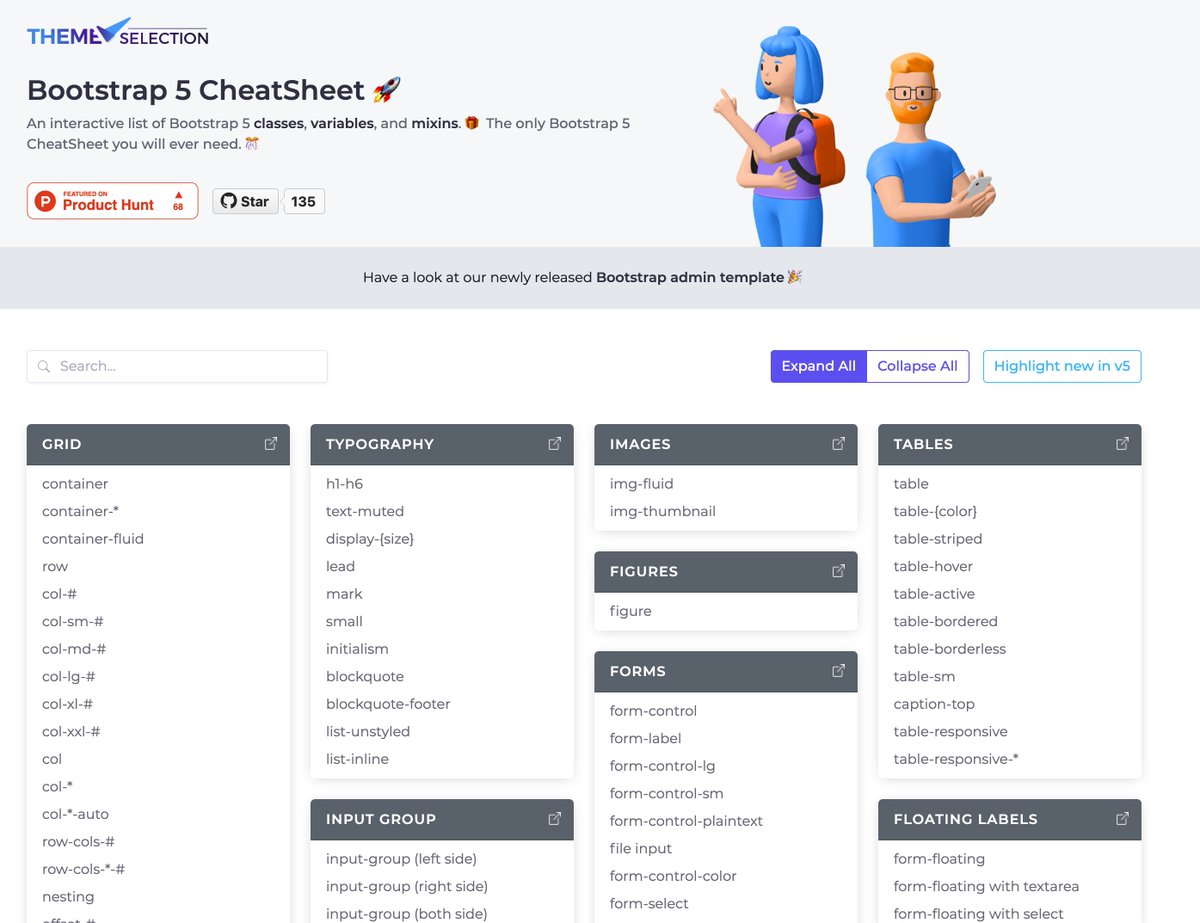Select the table-bordered entry

point(946,621)
